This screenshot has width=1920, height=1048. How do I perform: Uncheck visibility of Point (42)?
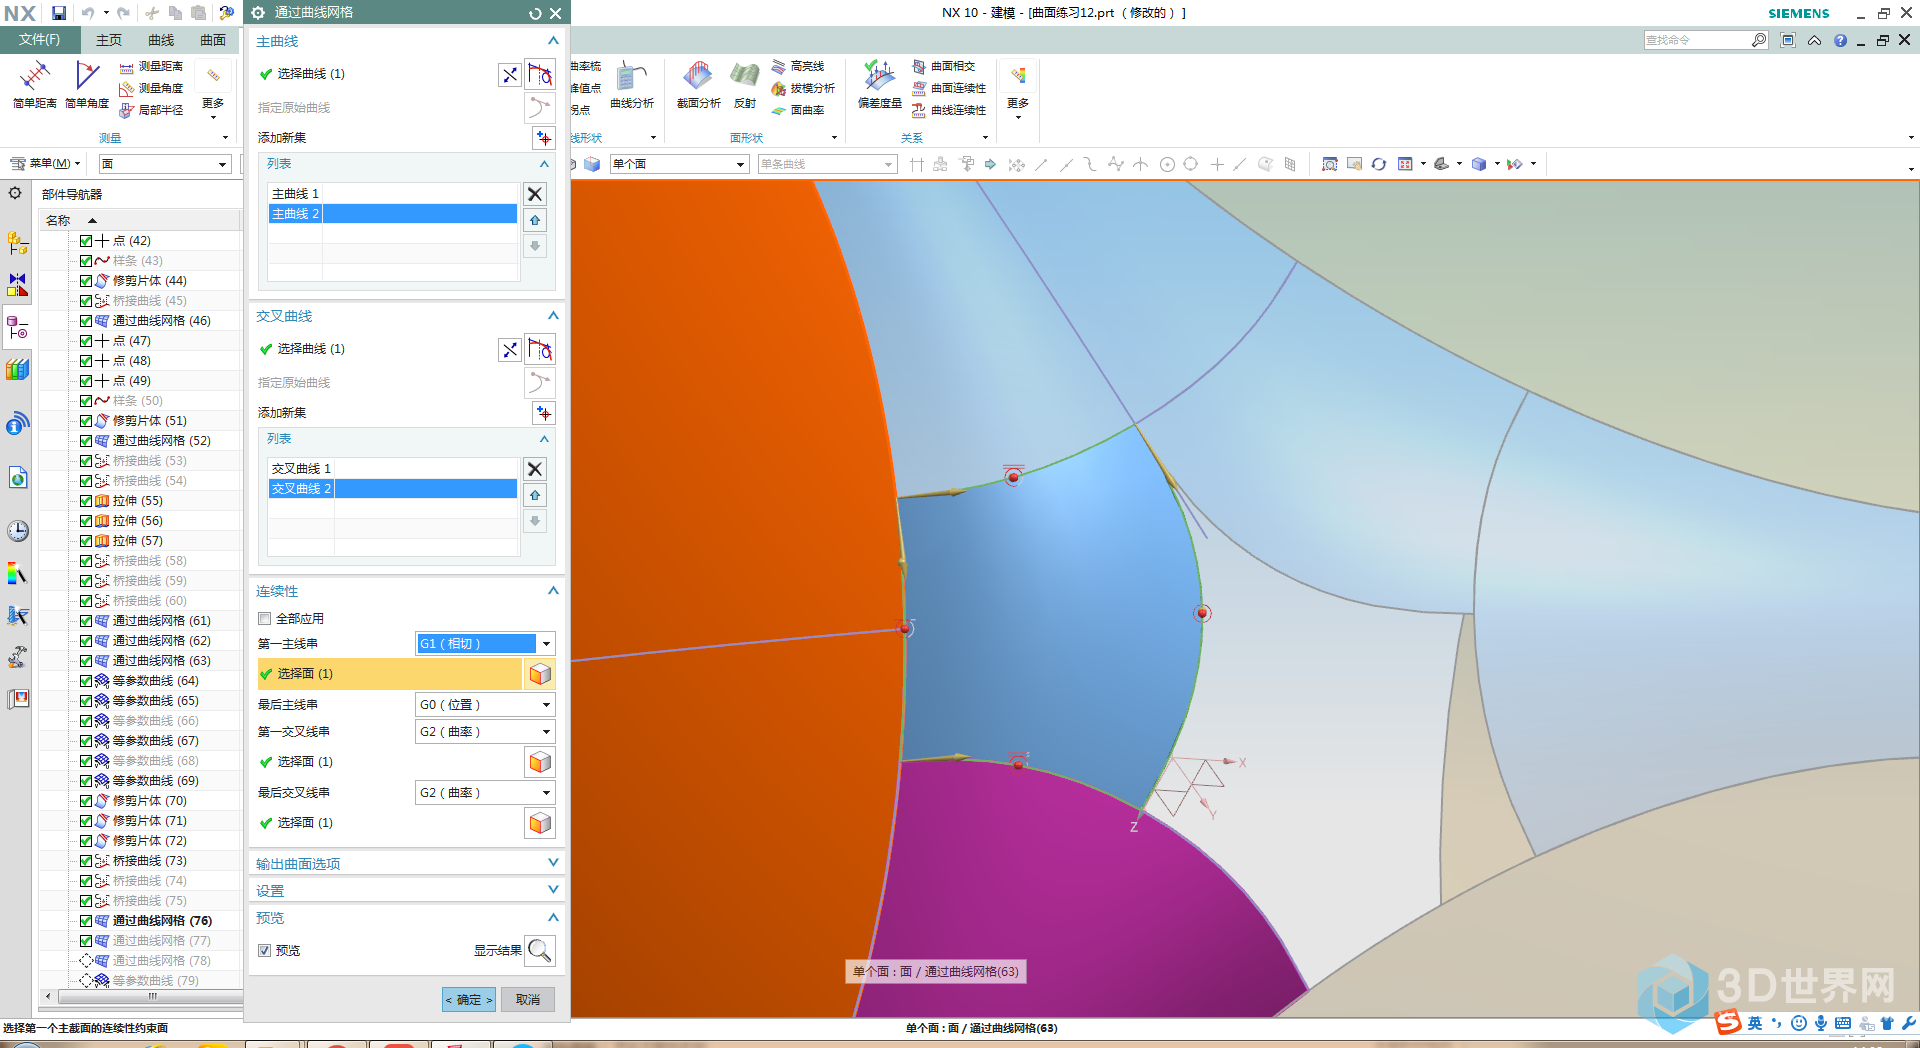(x=86, y=241)
